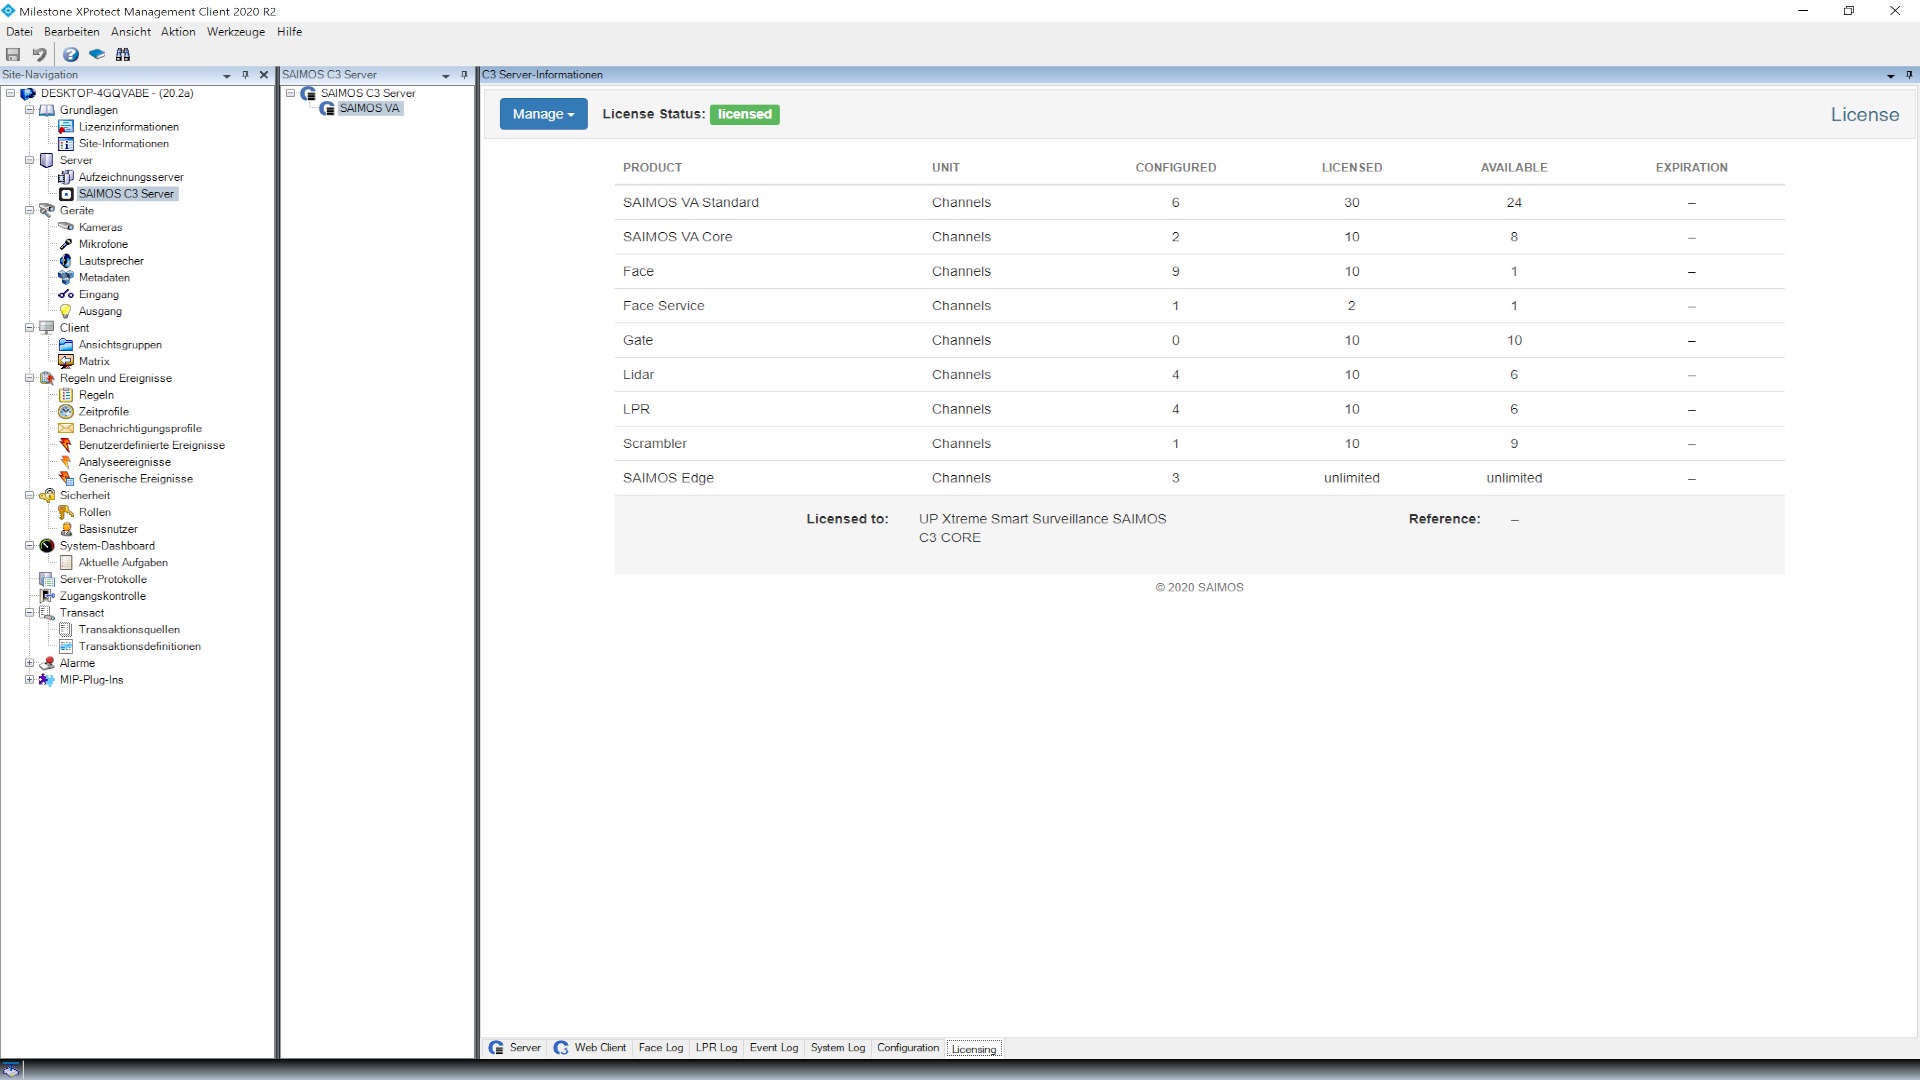This screenshot has height=1080, width=1920.
Task: Open the Bearbeiten menu
Action: pos(72,32)
